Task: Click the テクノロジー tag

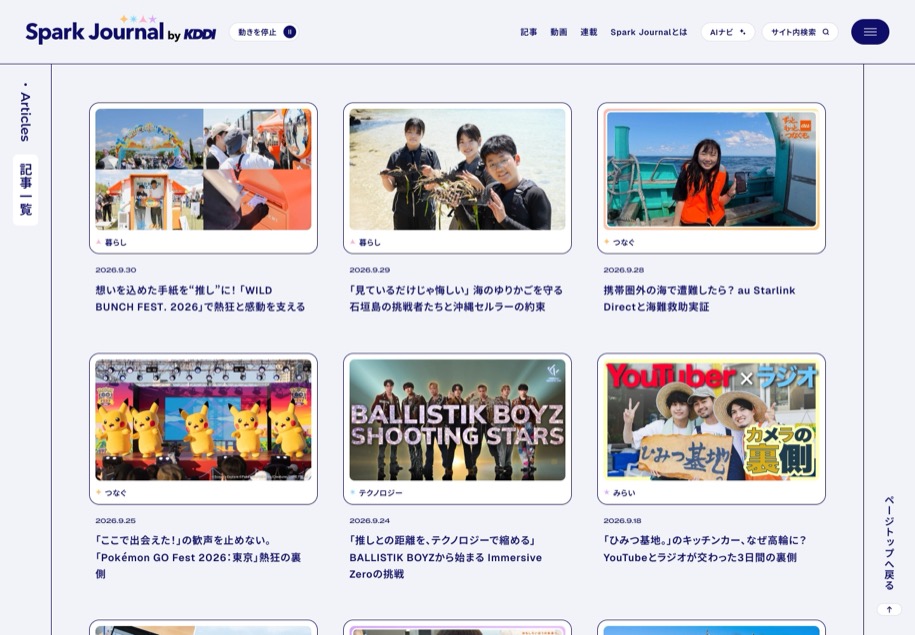Action: click(x=376, y=493)
